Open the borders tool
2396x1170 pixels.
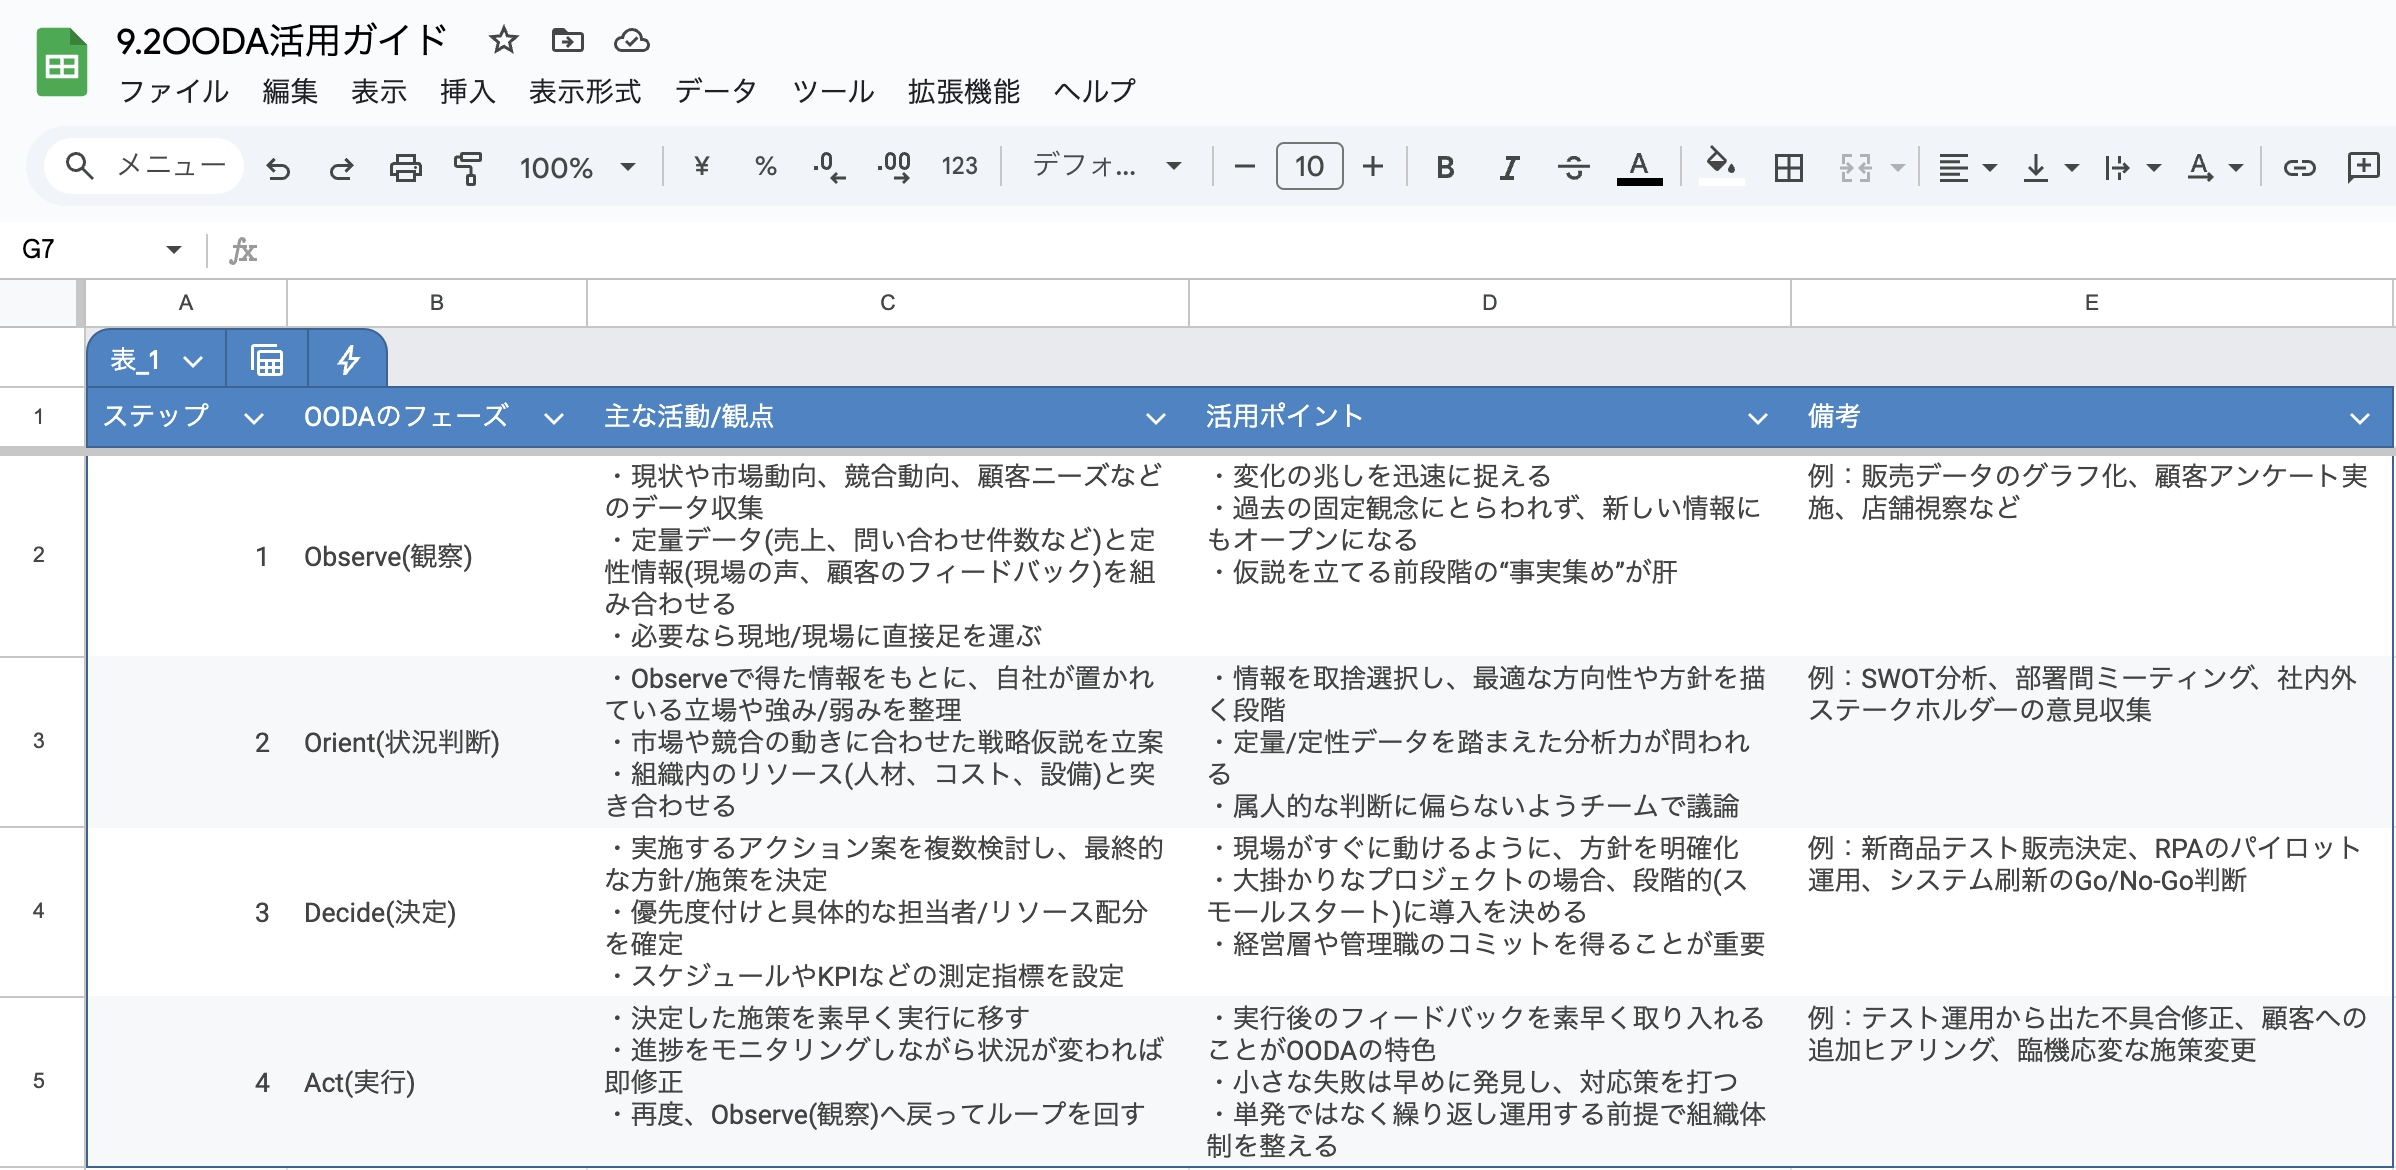[x=1789, y=167]
